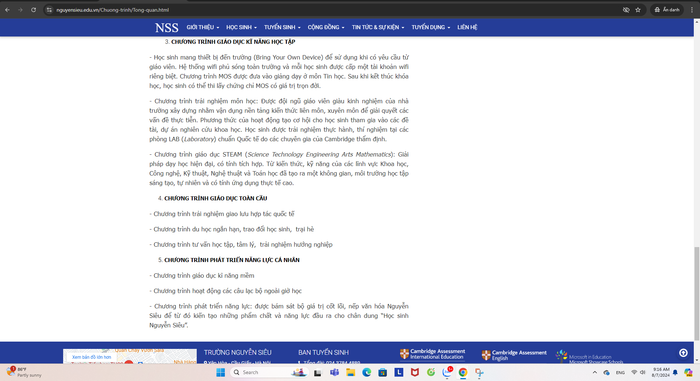The image size is (700, 381).
Task: Expand the CỘNG ĐỒNG menu
Action: pyautogui.click(x=326, y=27)
